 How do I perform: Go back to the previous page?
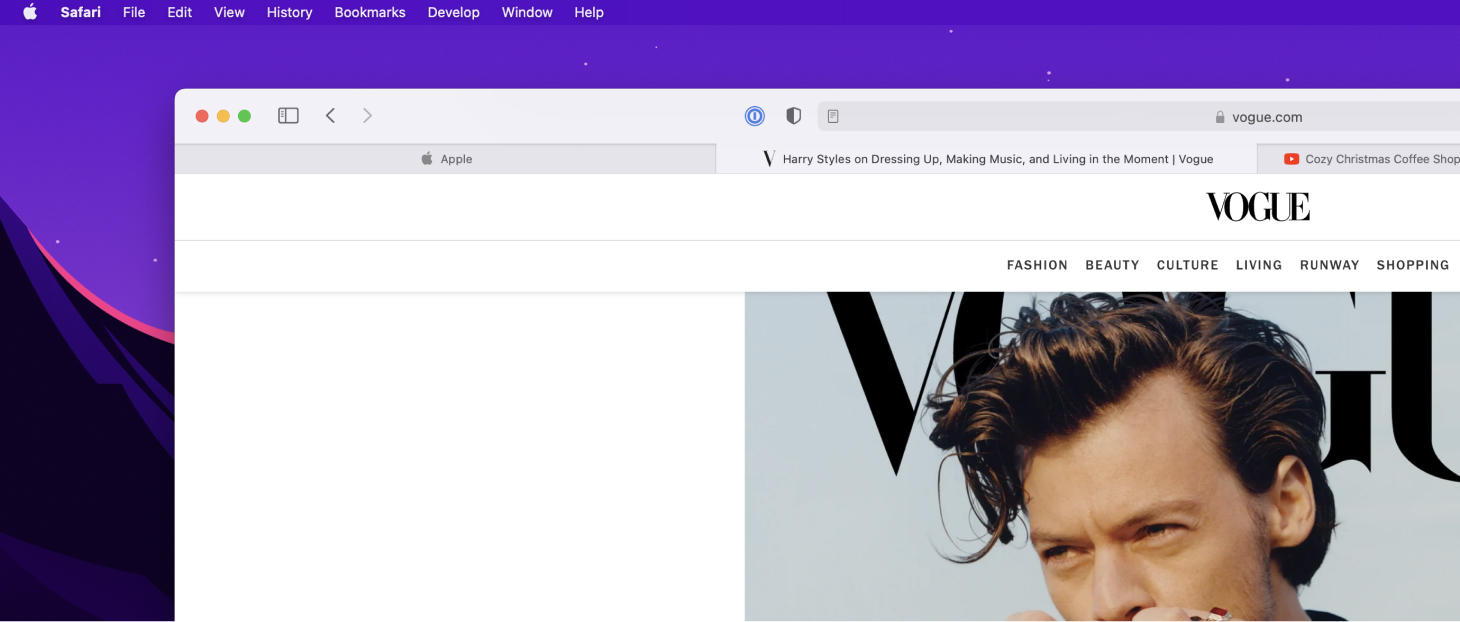[x=330, y=116]
